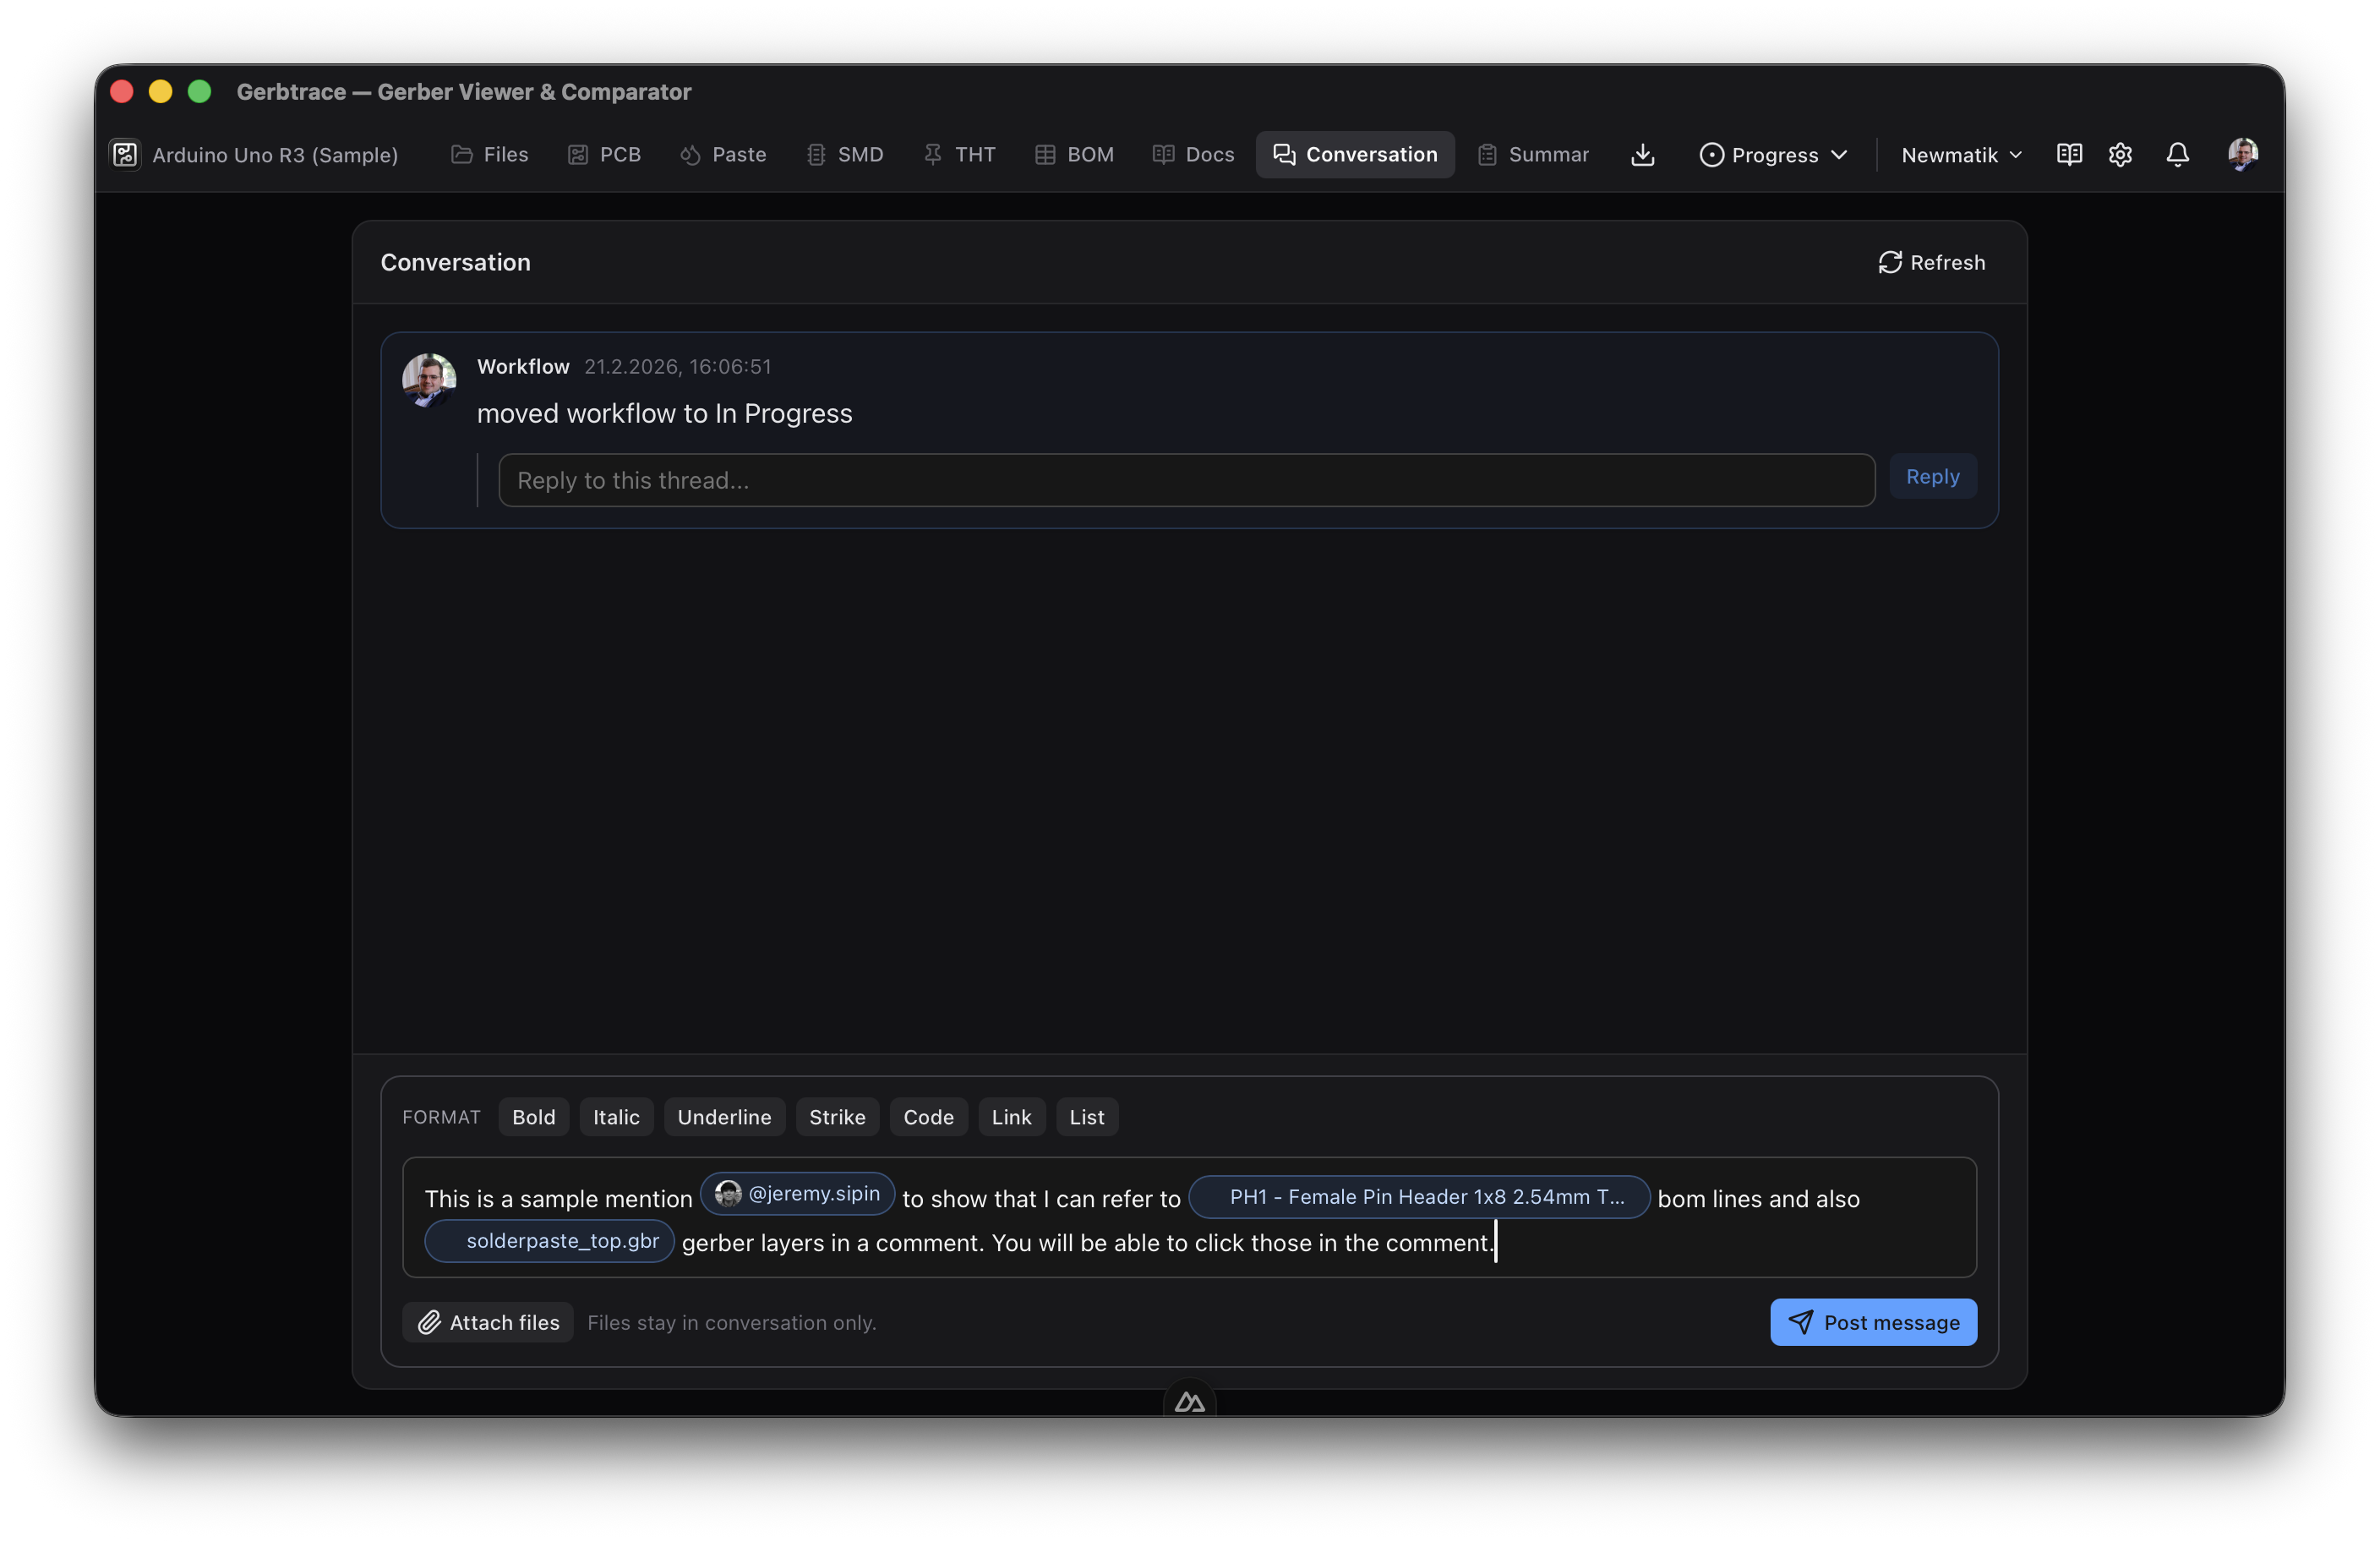Click text 'moved workflow to In Progress'
Image resolution: width=2380 pixels, height=1542 pixels.
pyautogui.click(x=664, y=413)
